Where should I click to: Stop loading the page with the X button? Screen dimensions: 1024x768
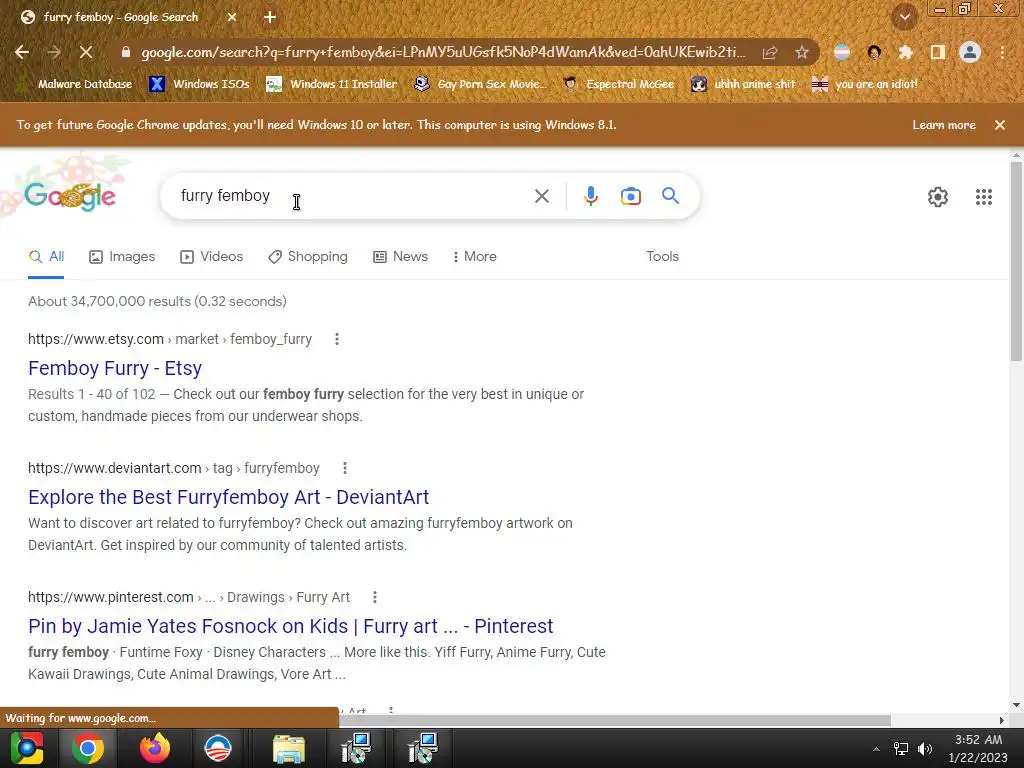(86, 52)
